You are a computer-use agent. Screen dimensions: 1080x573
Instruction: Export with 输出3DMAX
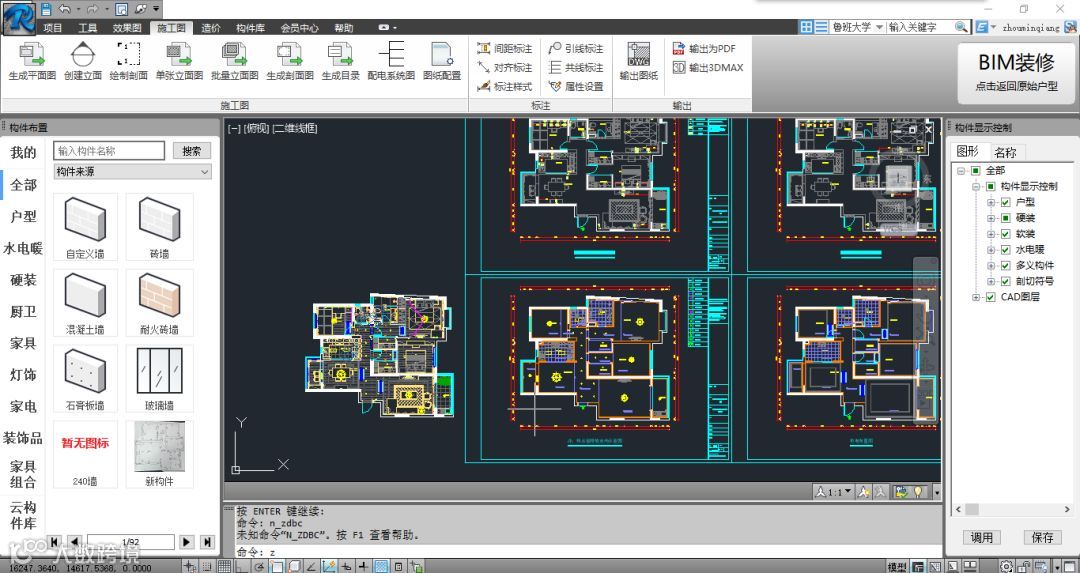tap(707, 67)
